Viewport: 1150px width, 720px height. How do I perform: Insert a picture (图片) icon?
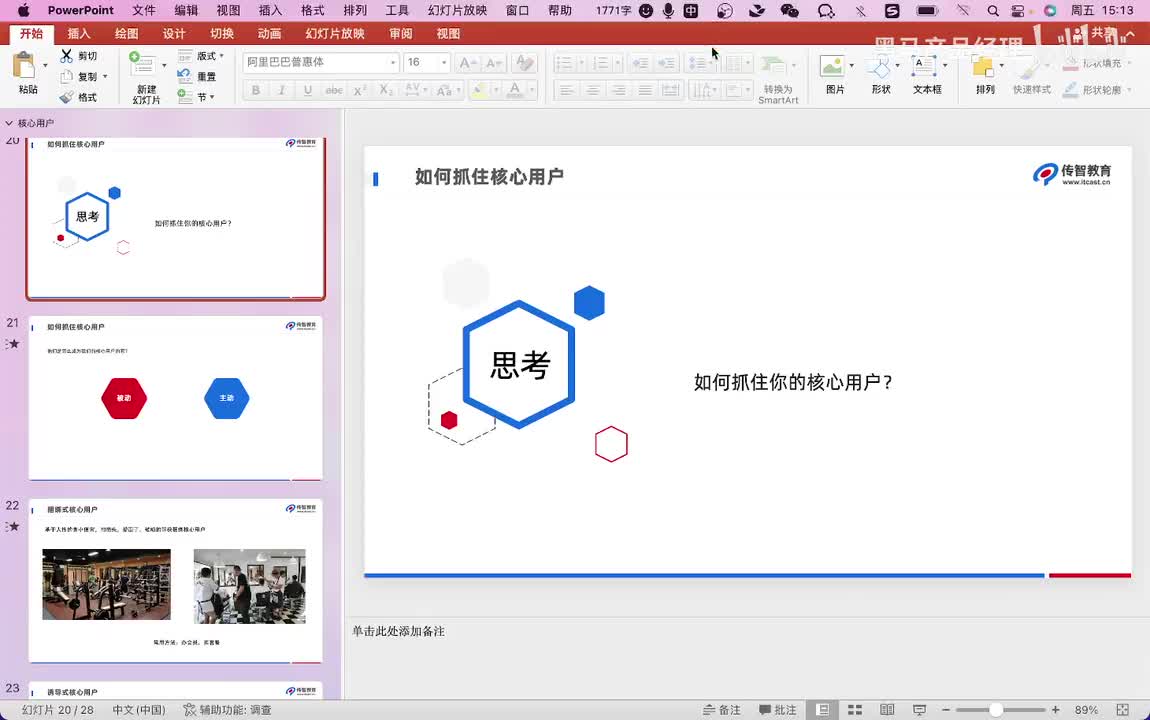tap(832, 66)
